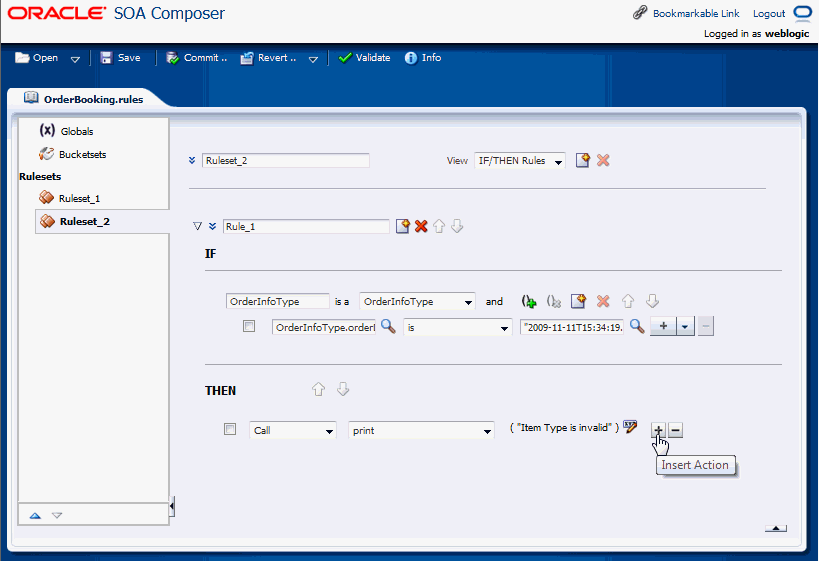The image size is (819, 561).
Task: Move THEN action up arrow
Action: pyautogui.click(x=319, y=389)
